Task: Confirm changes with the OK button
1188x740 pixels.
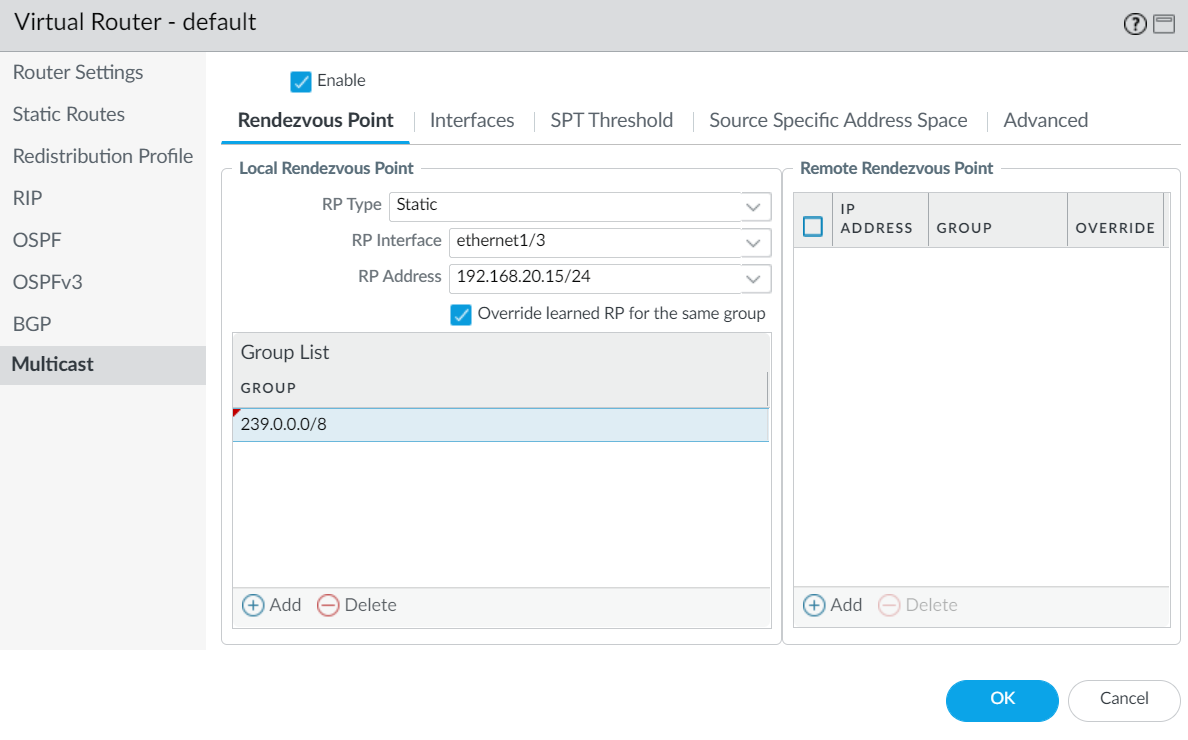Action: tap(1001, 701)
